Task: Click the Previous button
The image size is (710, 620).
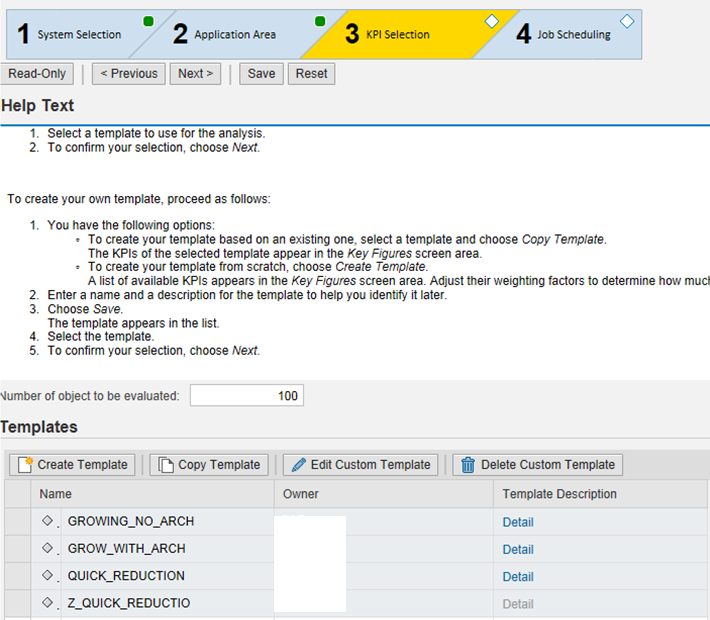Action: click(x=129, y=74)
